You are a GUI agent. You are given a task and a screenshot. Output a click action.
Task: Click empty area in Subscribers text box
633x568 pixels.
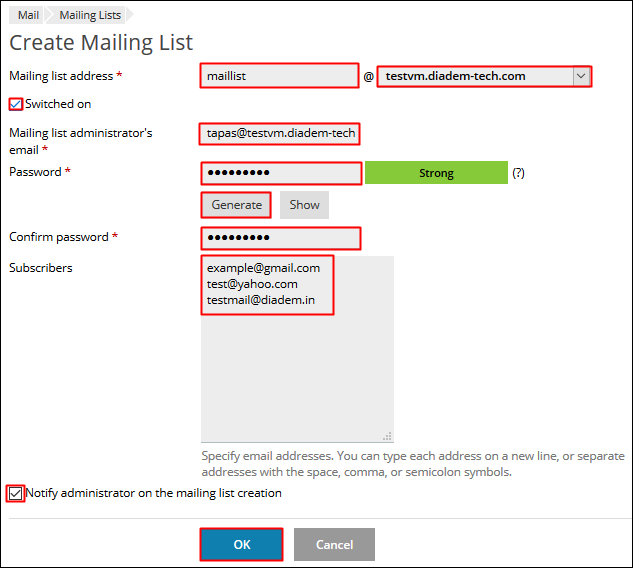(297, 380)
